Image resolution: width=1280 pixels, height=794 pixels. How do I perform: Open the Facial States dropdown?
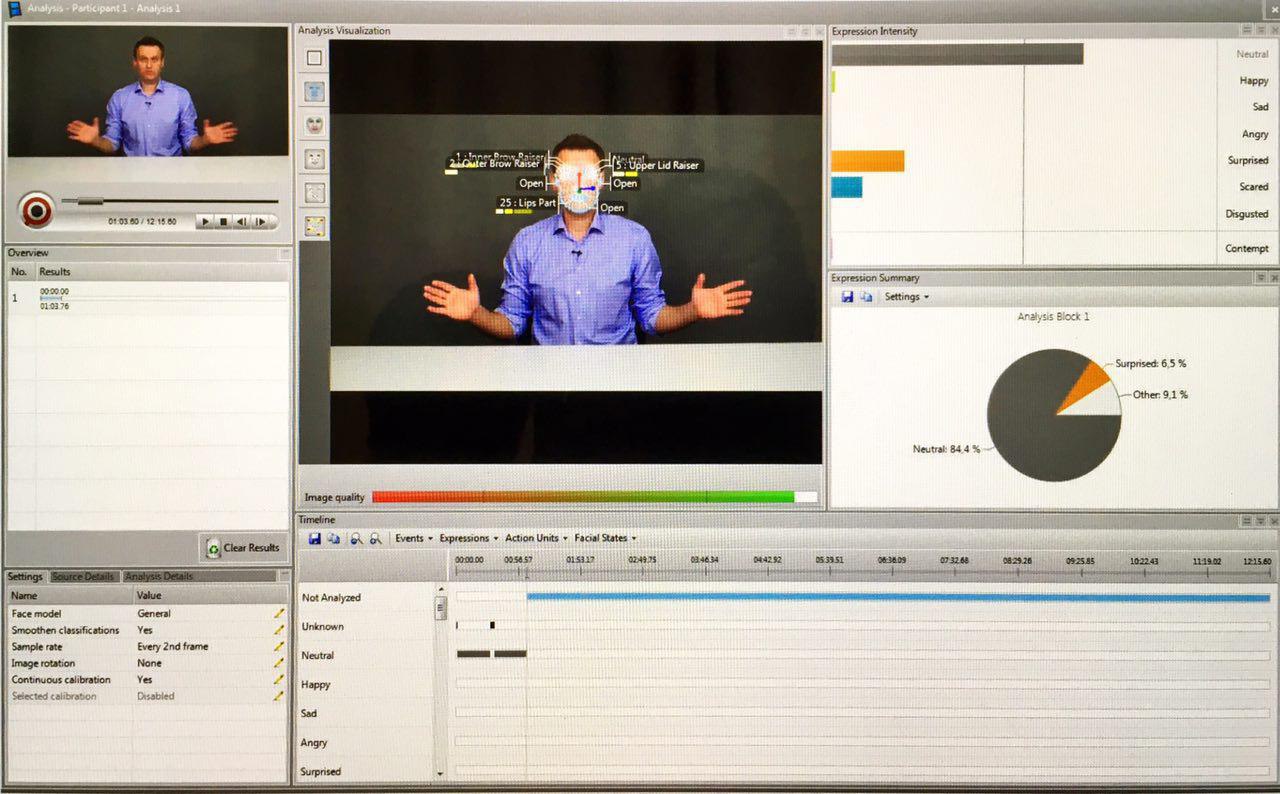click(605, 538)
